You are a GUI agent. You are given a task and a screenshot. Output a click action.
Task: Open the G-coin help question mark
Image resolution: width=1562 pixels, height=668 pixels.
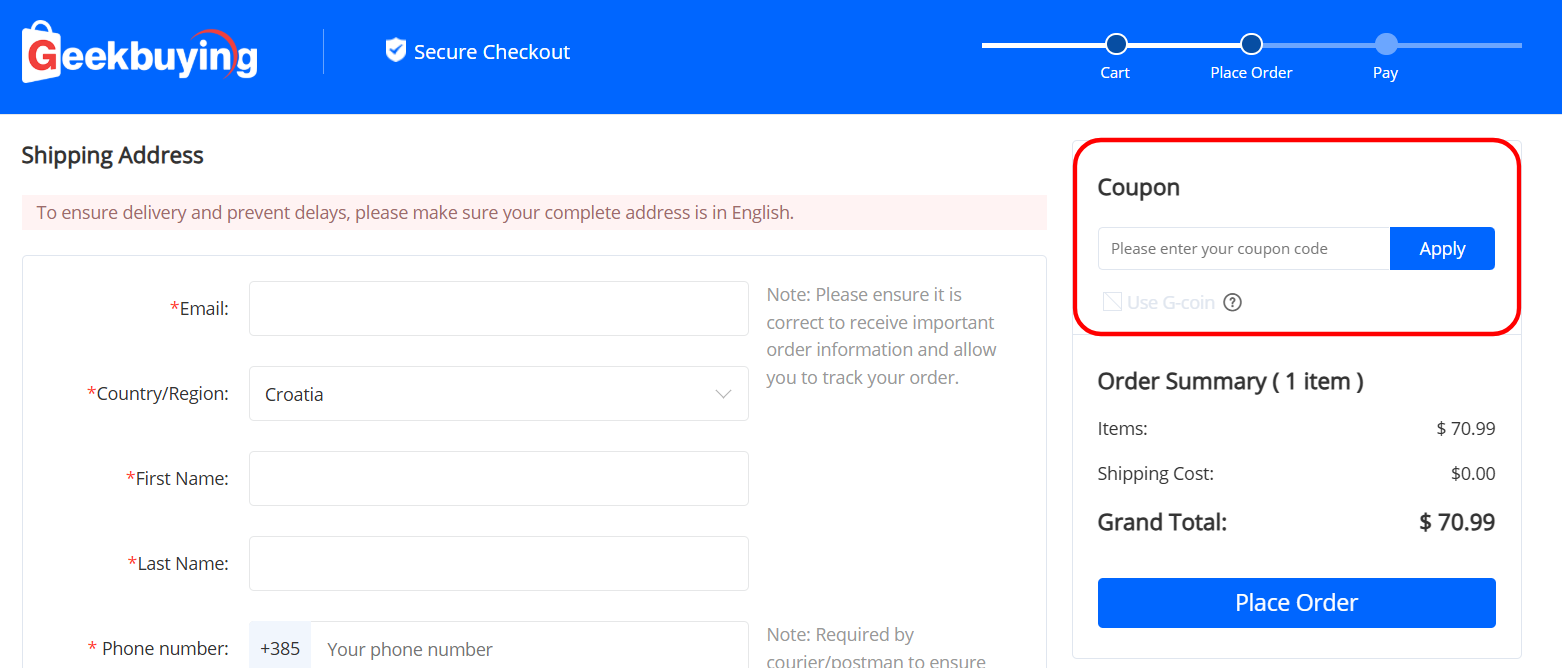tap(1232, 302)
